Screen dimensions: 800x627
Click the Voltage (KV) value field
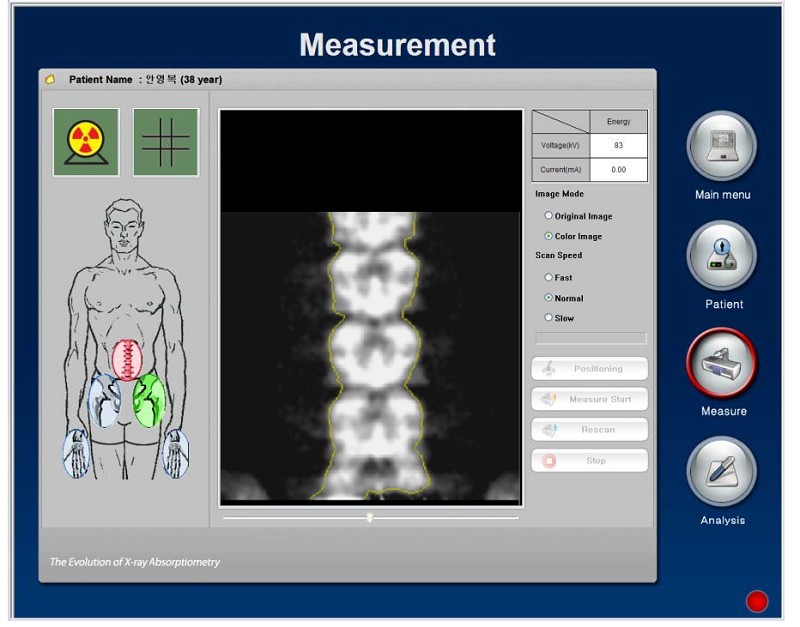pyautogui.click(x=619, y=146)
